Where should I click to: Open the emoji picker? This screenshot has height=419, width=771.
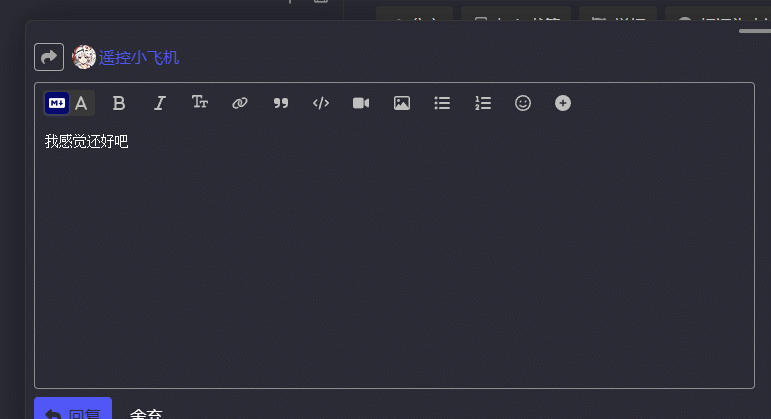pyautogui.click(x=523, y=103)
